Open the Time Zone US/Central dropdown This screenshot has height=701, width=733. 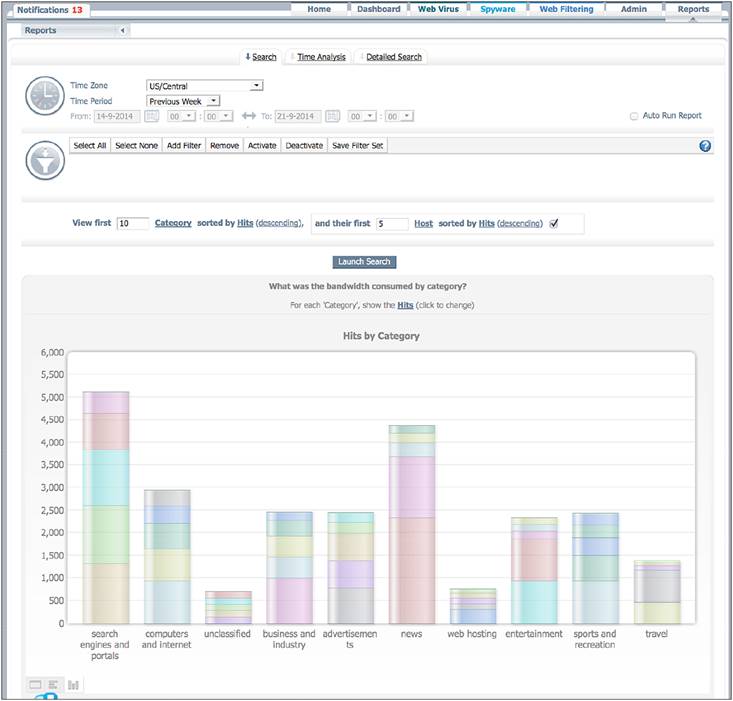click(205, 86)
